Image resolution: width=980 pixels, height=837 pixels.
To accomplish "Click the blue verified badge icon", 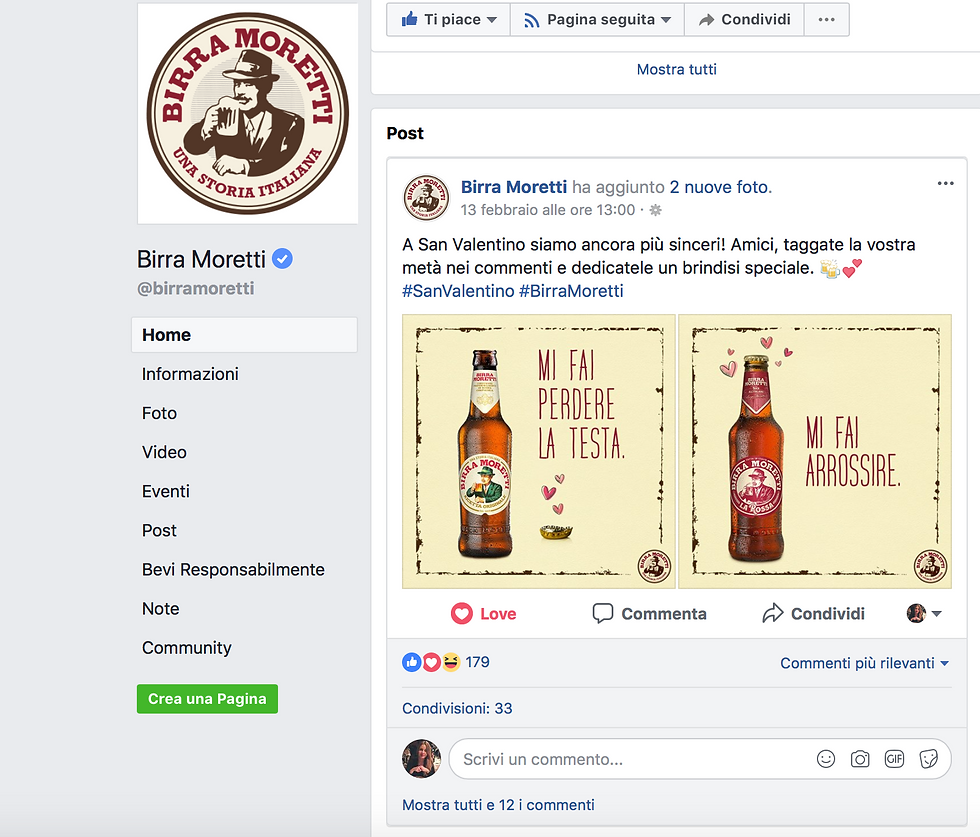I will (282, 258).
